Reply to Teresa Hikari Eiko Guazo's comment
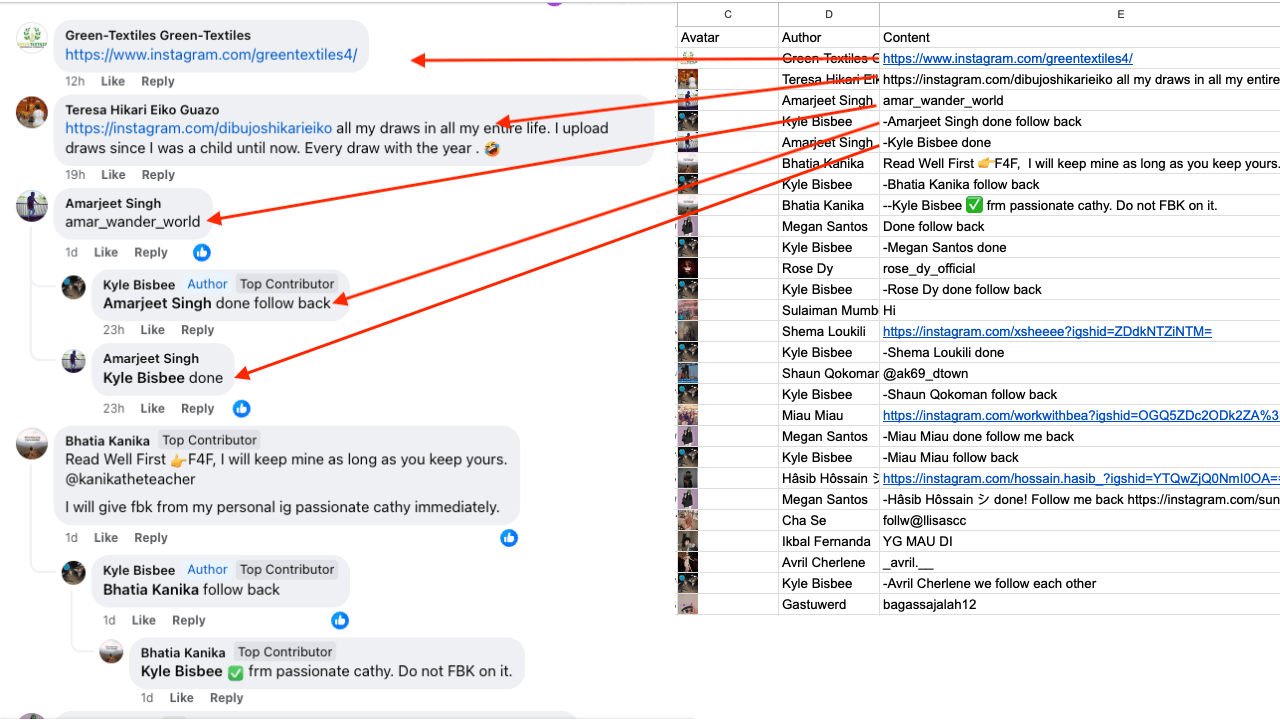Screen dimensions: 1280x720 158,175
